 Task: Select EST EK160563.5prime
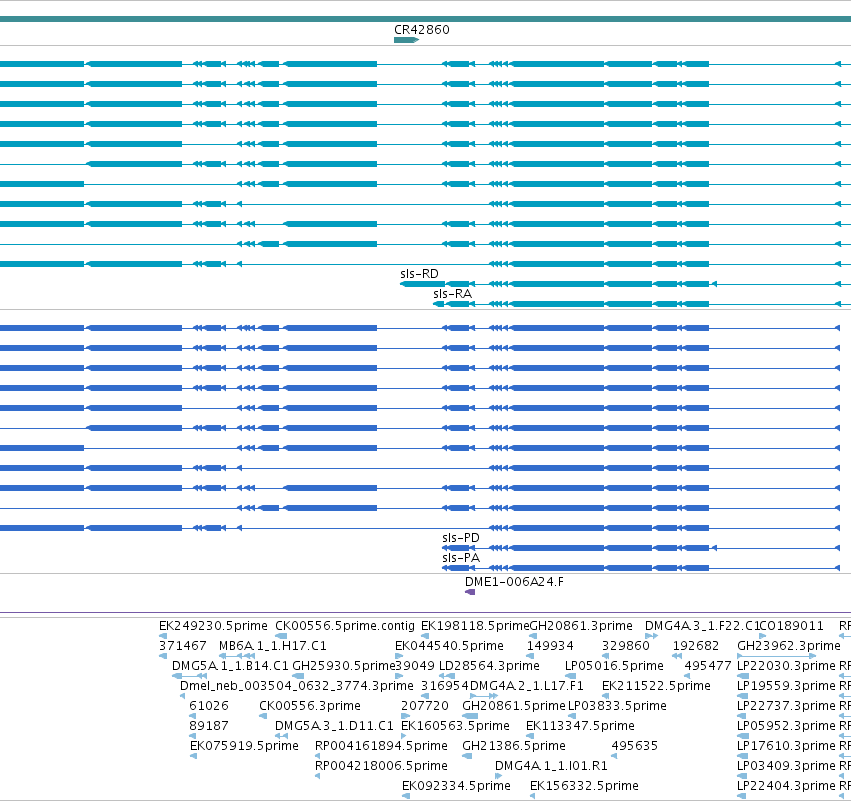point(455,726)
